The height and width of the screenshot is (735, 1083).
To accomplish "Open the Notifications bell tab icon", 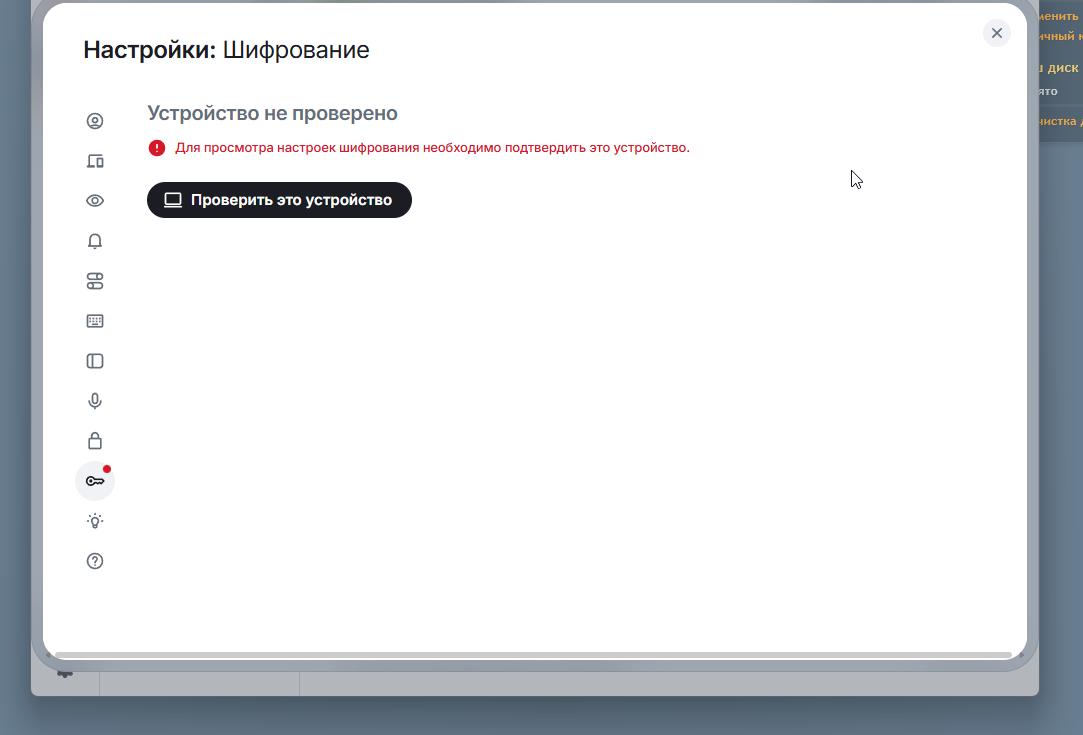I will (95, 241).
